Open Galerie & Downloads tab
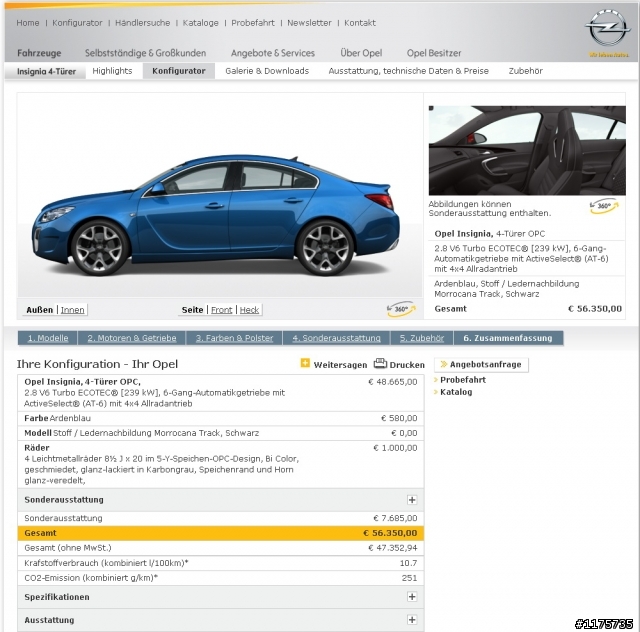The height and width of the screenshot is (632, 640). click(x=267, y=71)
